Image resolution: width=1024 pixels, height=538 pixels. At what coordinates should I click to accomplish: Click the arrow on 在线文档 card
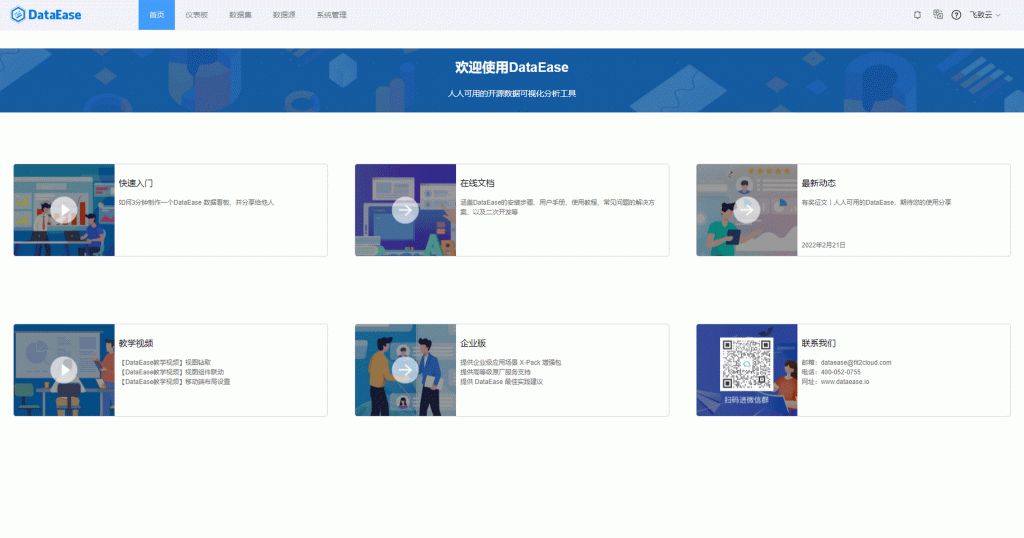click(x=405, y=210)
